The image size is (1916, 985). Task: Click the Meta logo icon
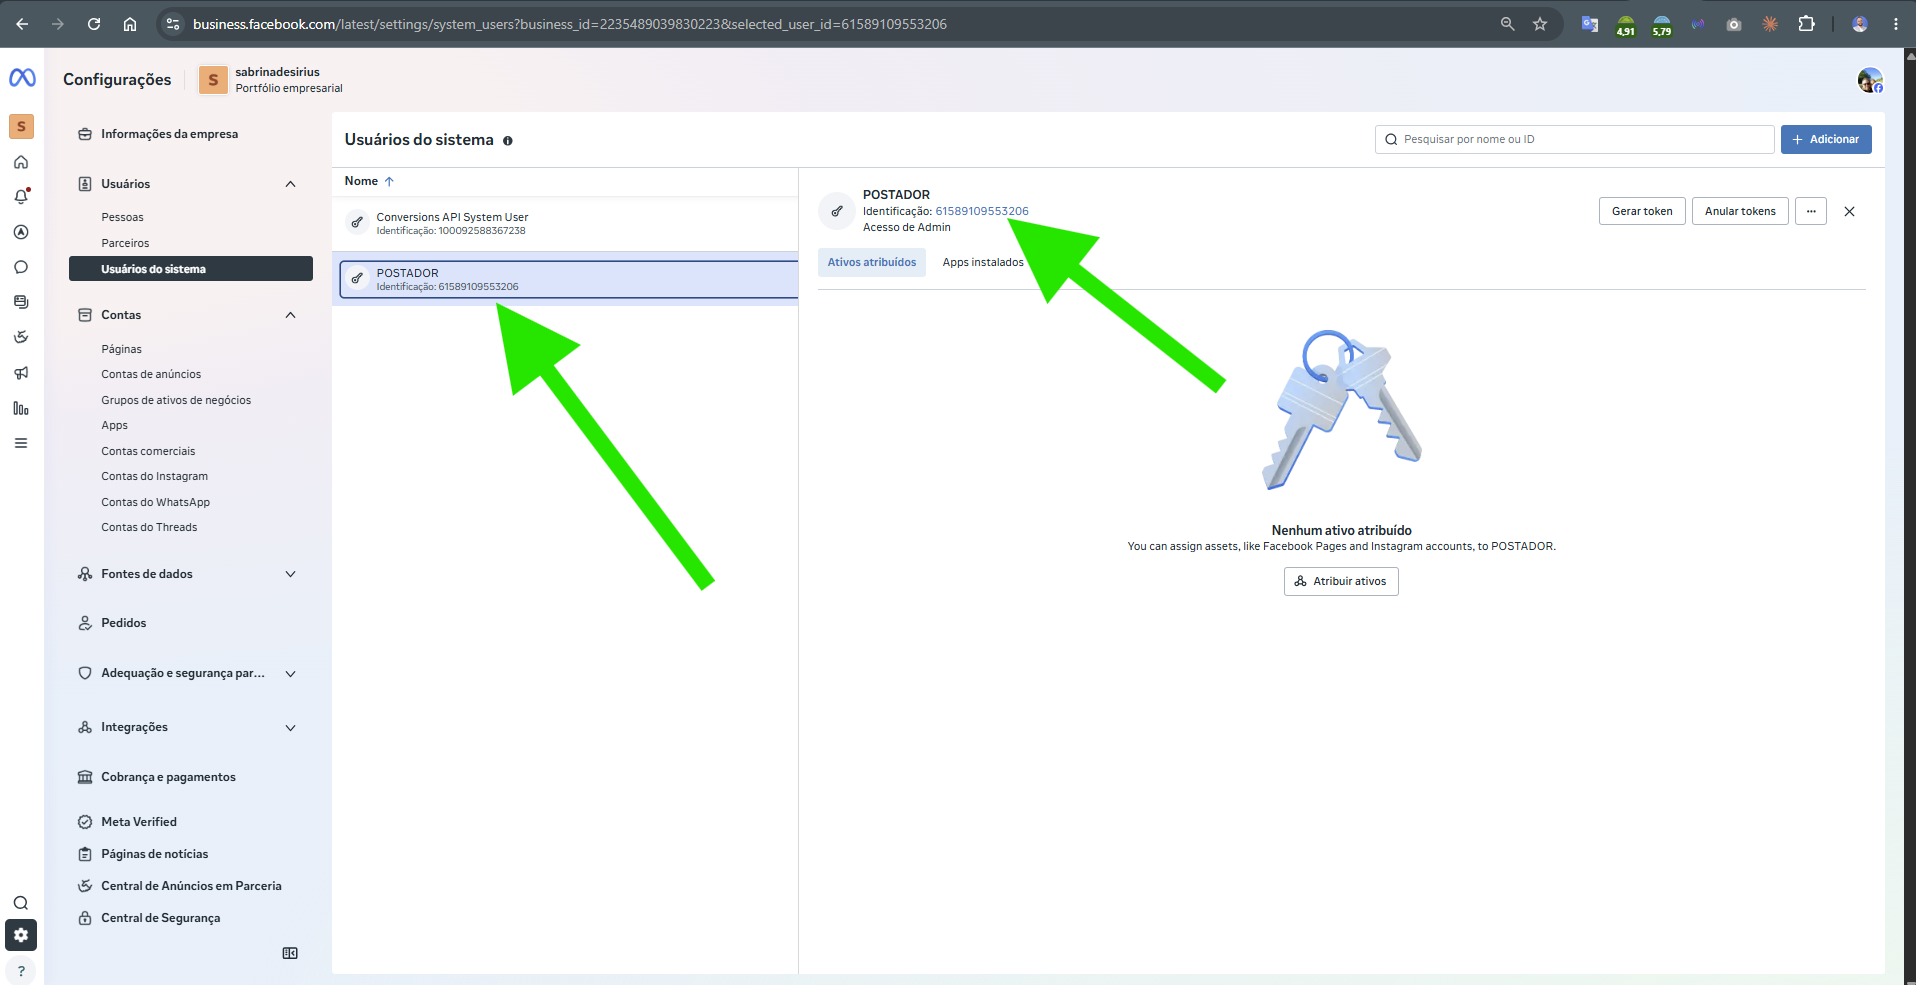pyautogui.click(x=22, y=78)
